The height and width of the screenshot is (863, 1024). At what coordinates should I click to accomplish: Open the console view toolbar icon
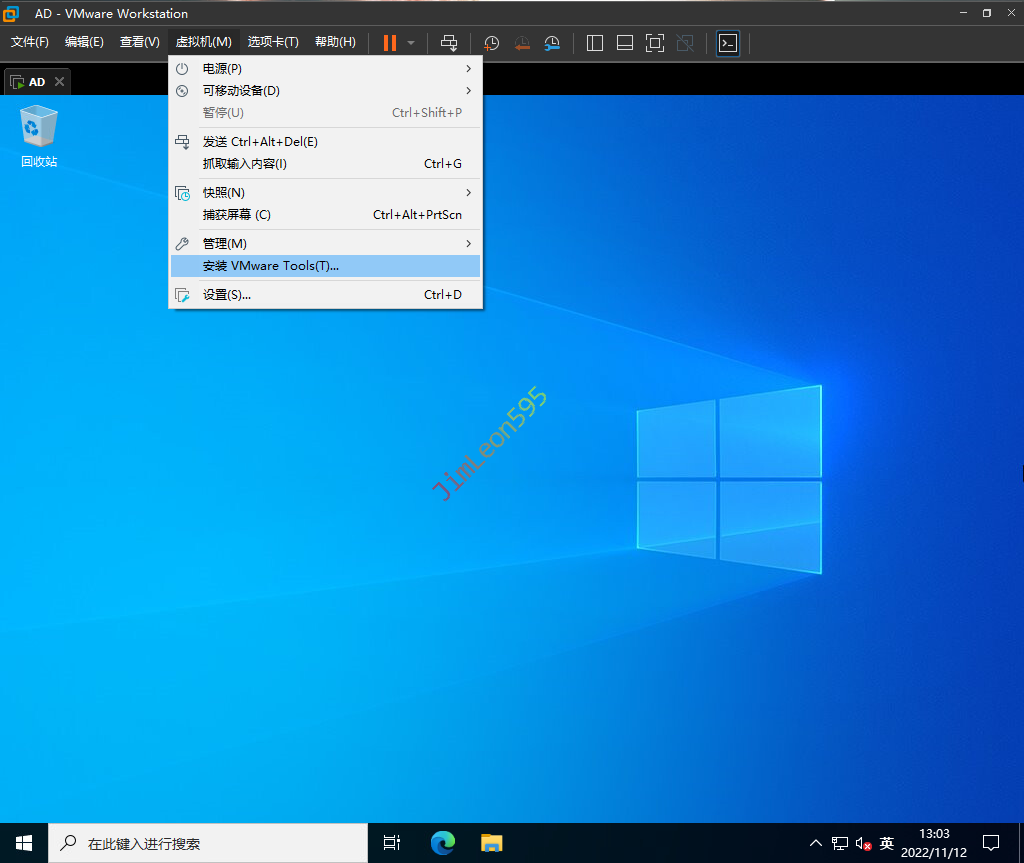tap(728, 43)
